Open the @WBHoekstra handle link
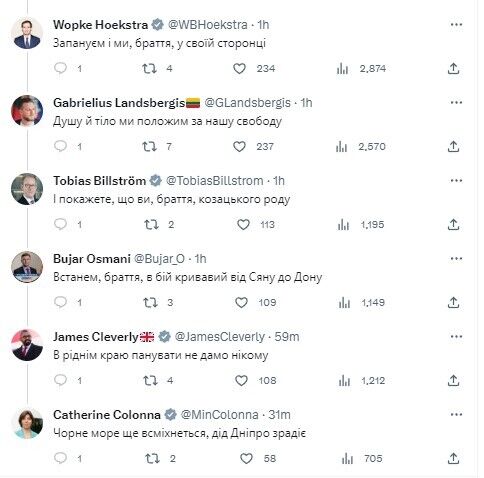 click(208, 25)
